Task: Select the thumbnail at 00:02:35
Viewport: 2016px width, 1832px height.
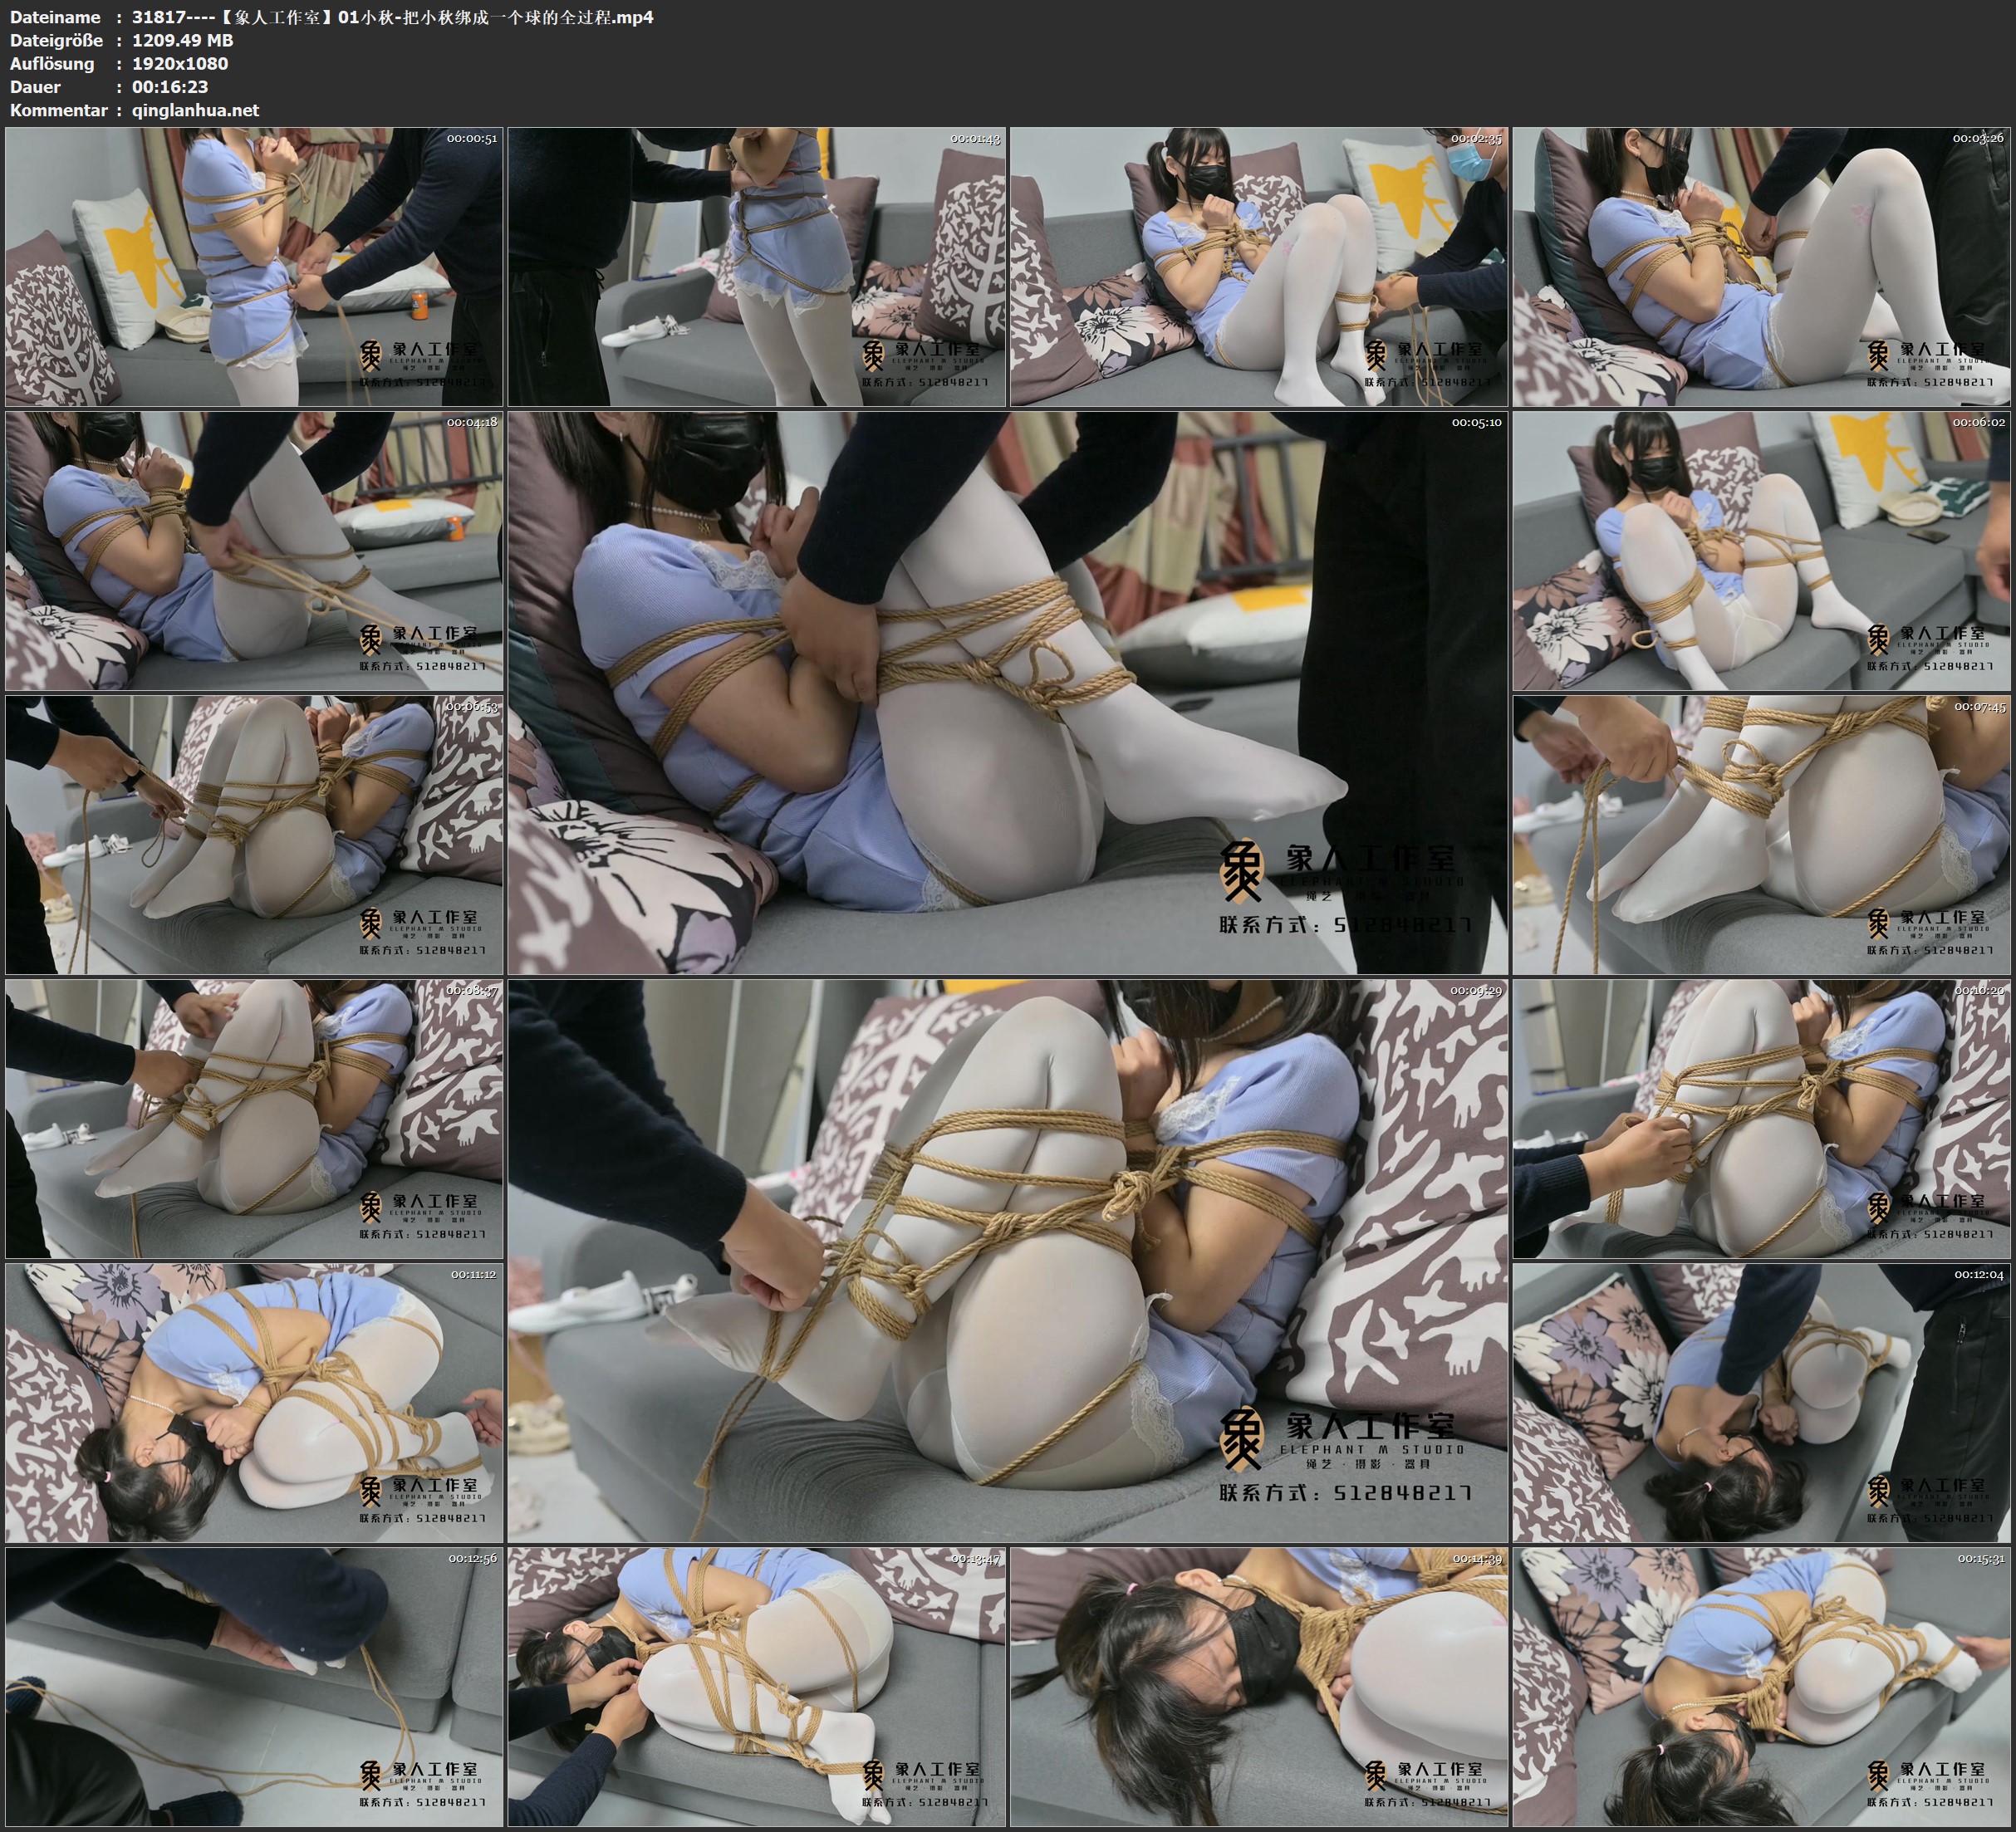Action: pos(1258,267)
